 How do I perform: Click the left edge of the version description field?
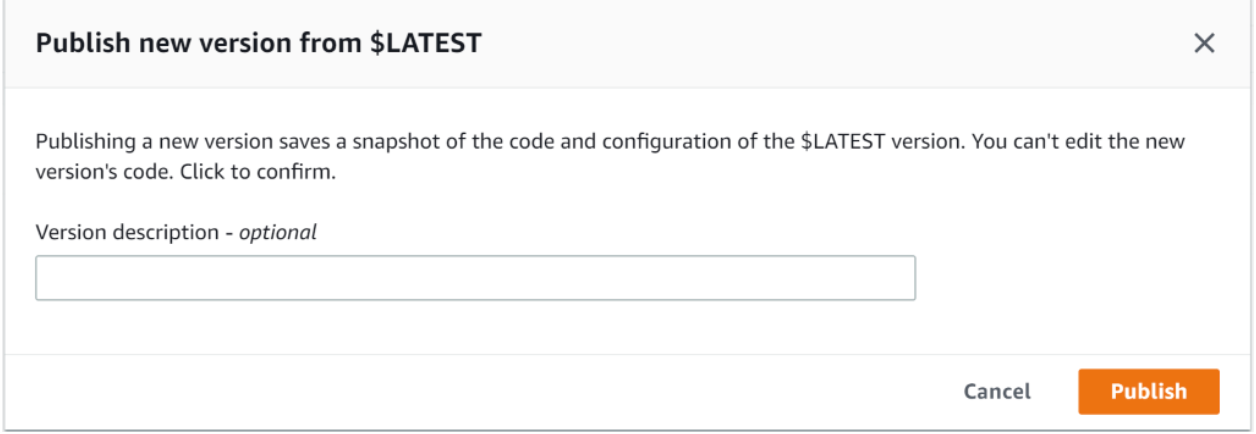point(46,278)
